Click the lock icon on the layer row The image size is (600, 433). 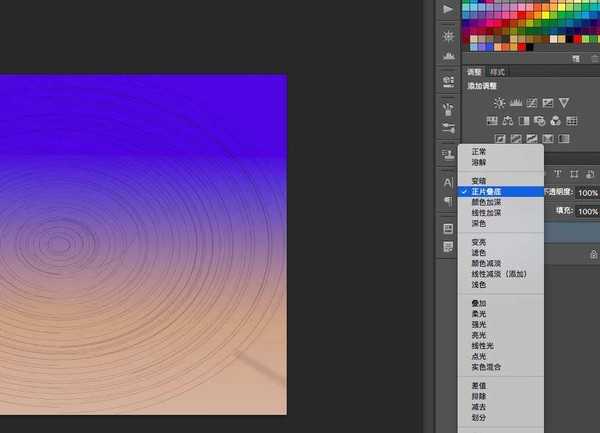[x=593, y=254]
